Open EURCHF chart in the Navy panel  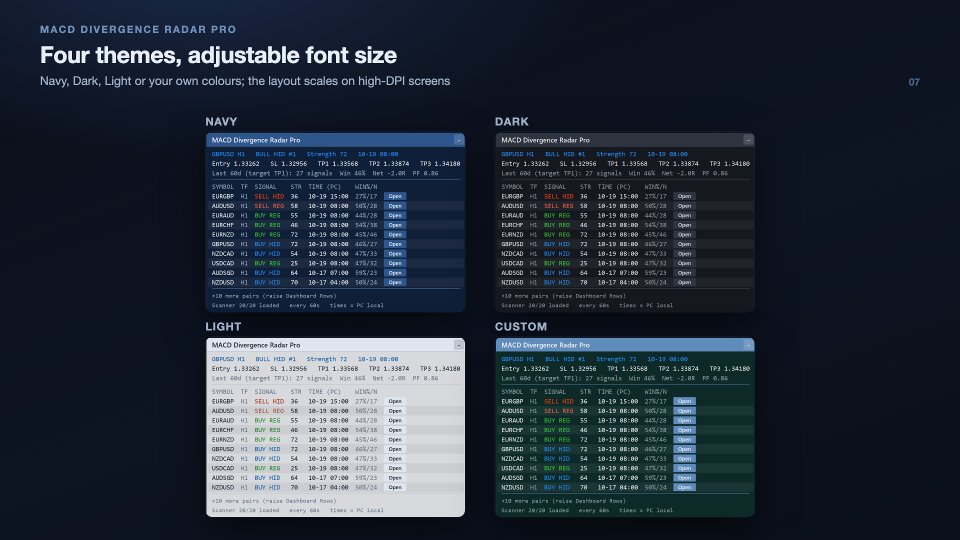tap(395, 225)
